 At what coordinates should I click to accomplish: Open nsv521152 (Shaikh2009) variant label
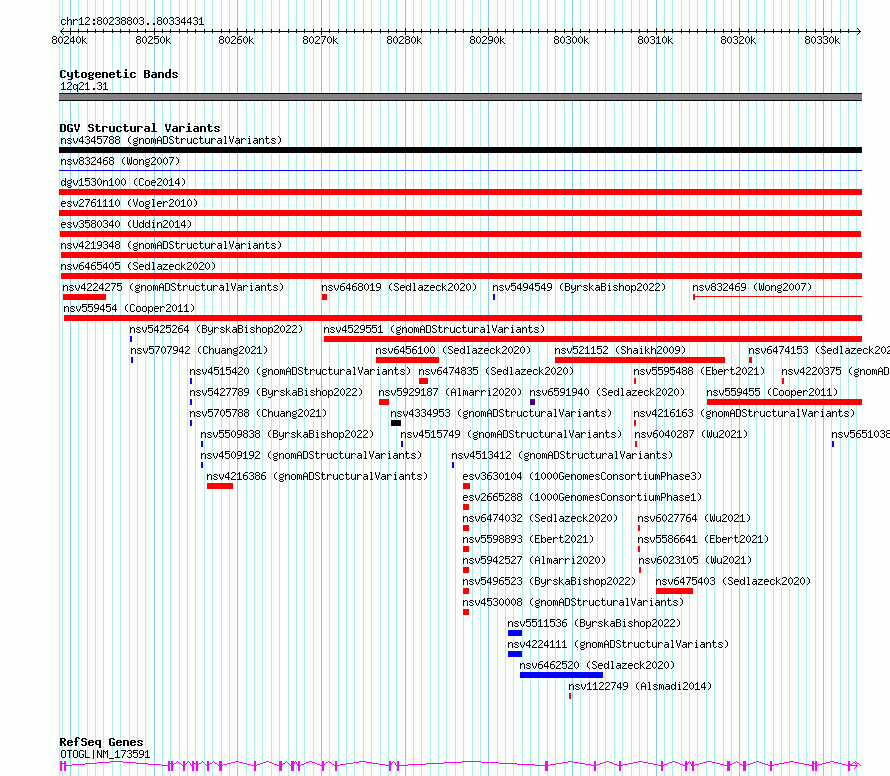pos(620,350)
